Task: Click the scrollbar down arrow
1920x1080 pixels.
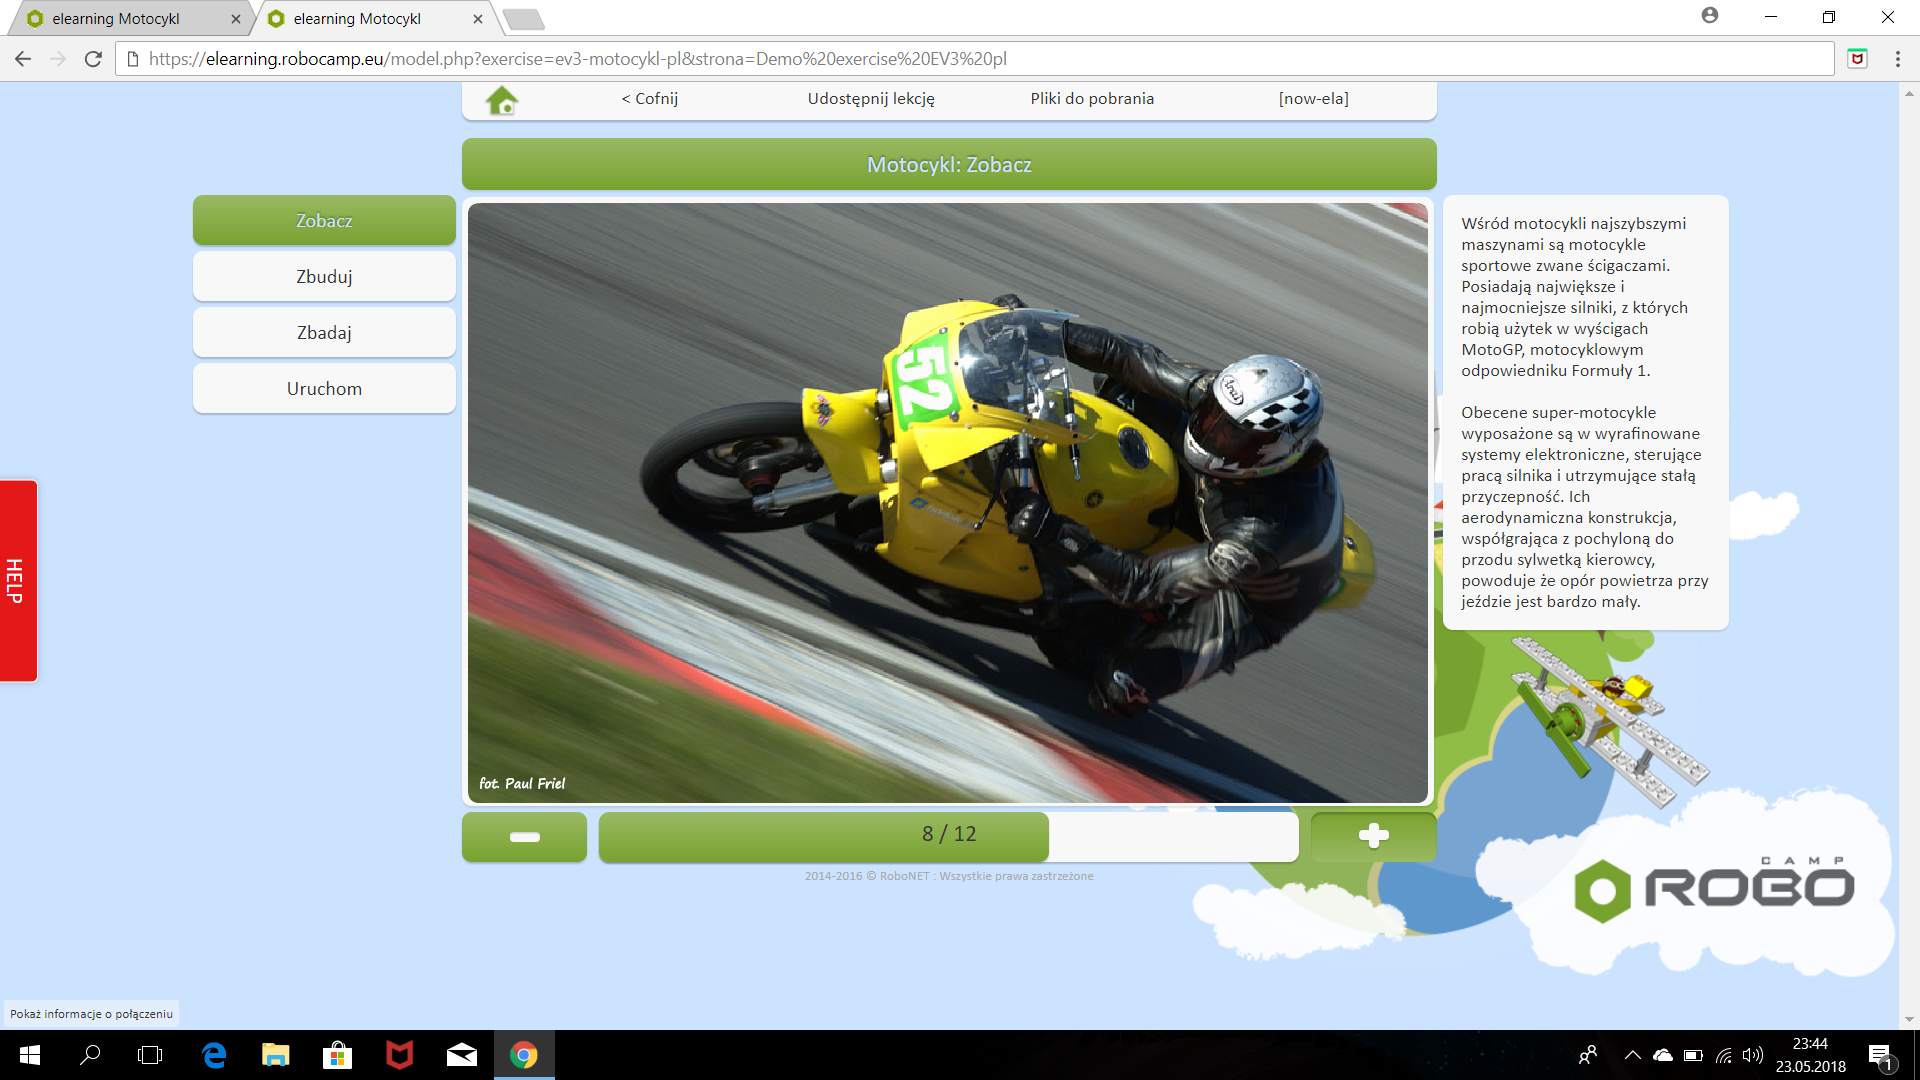Action: pos(1909,1019)
